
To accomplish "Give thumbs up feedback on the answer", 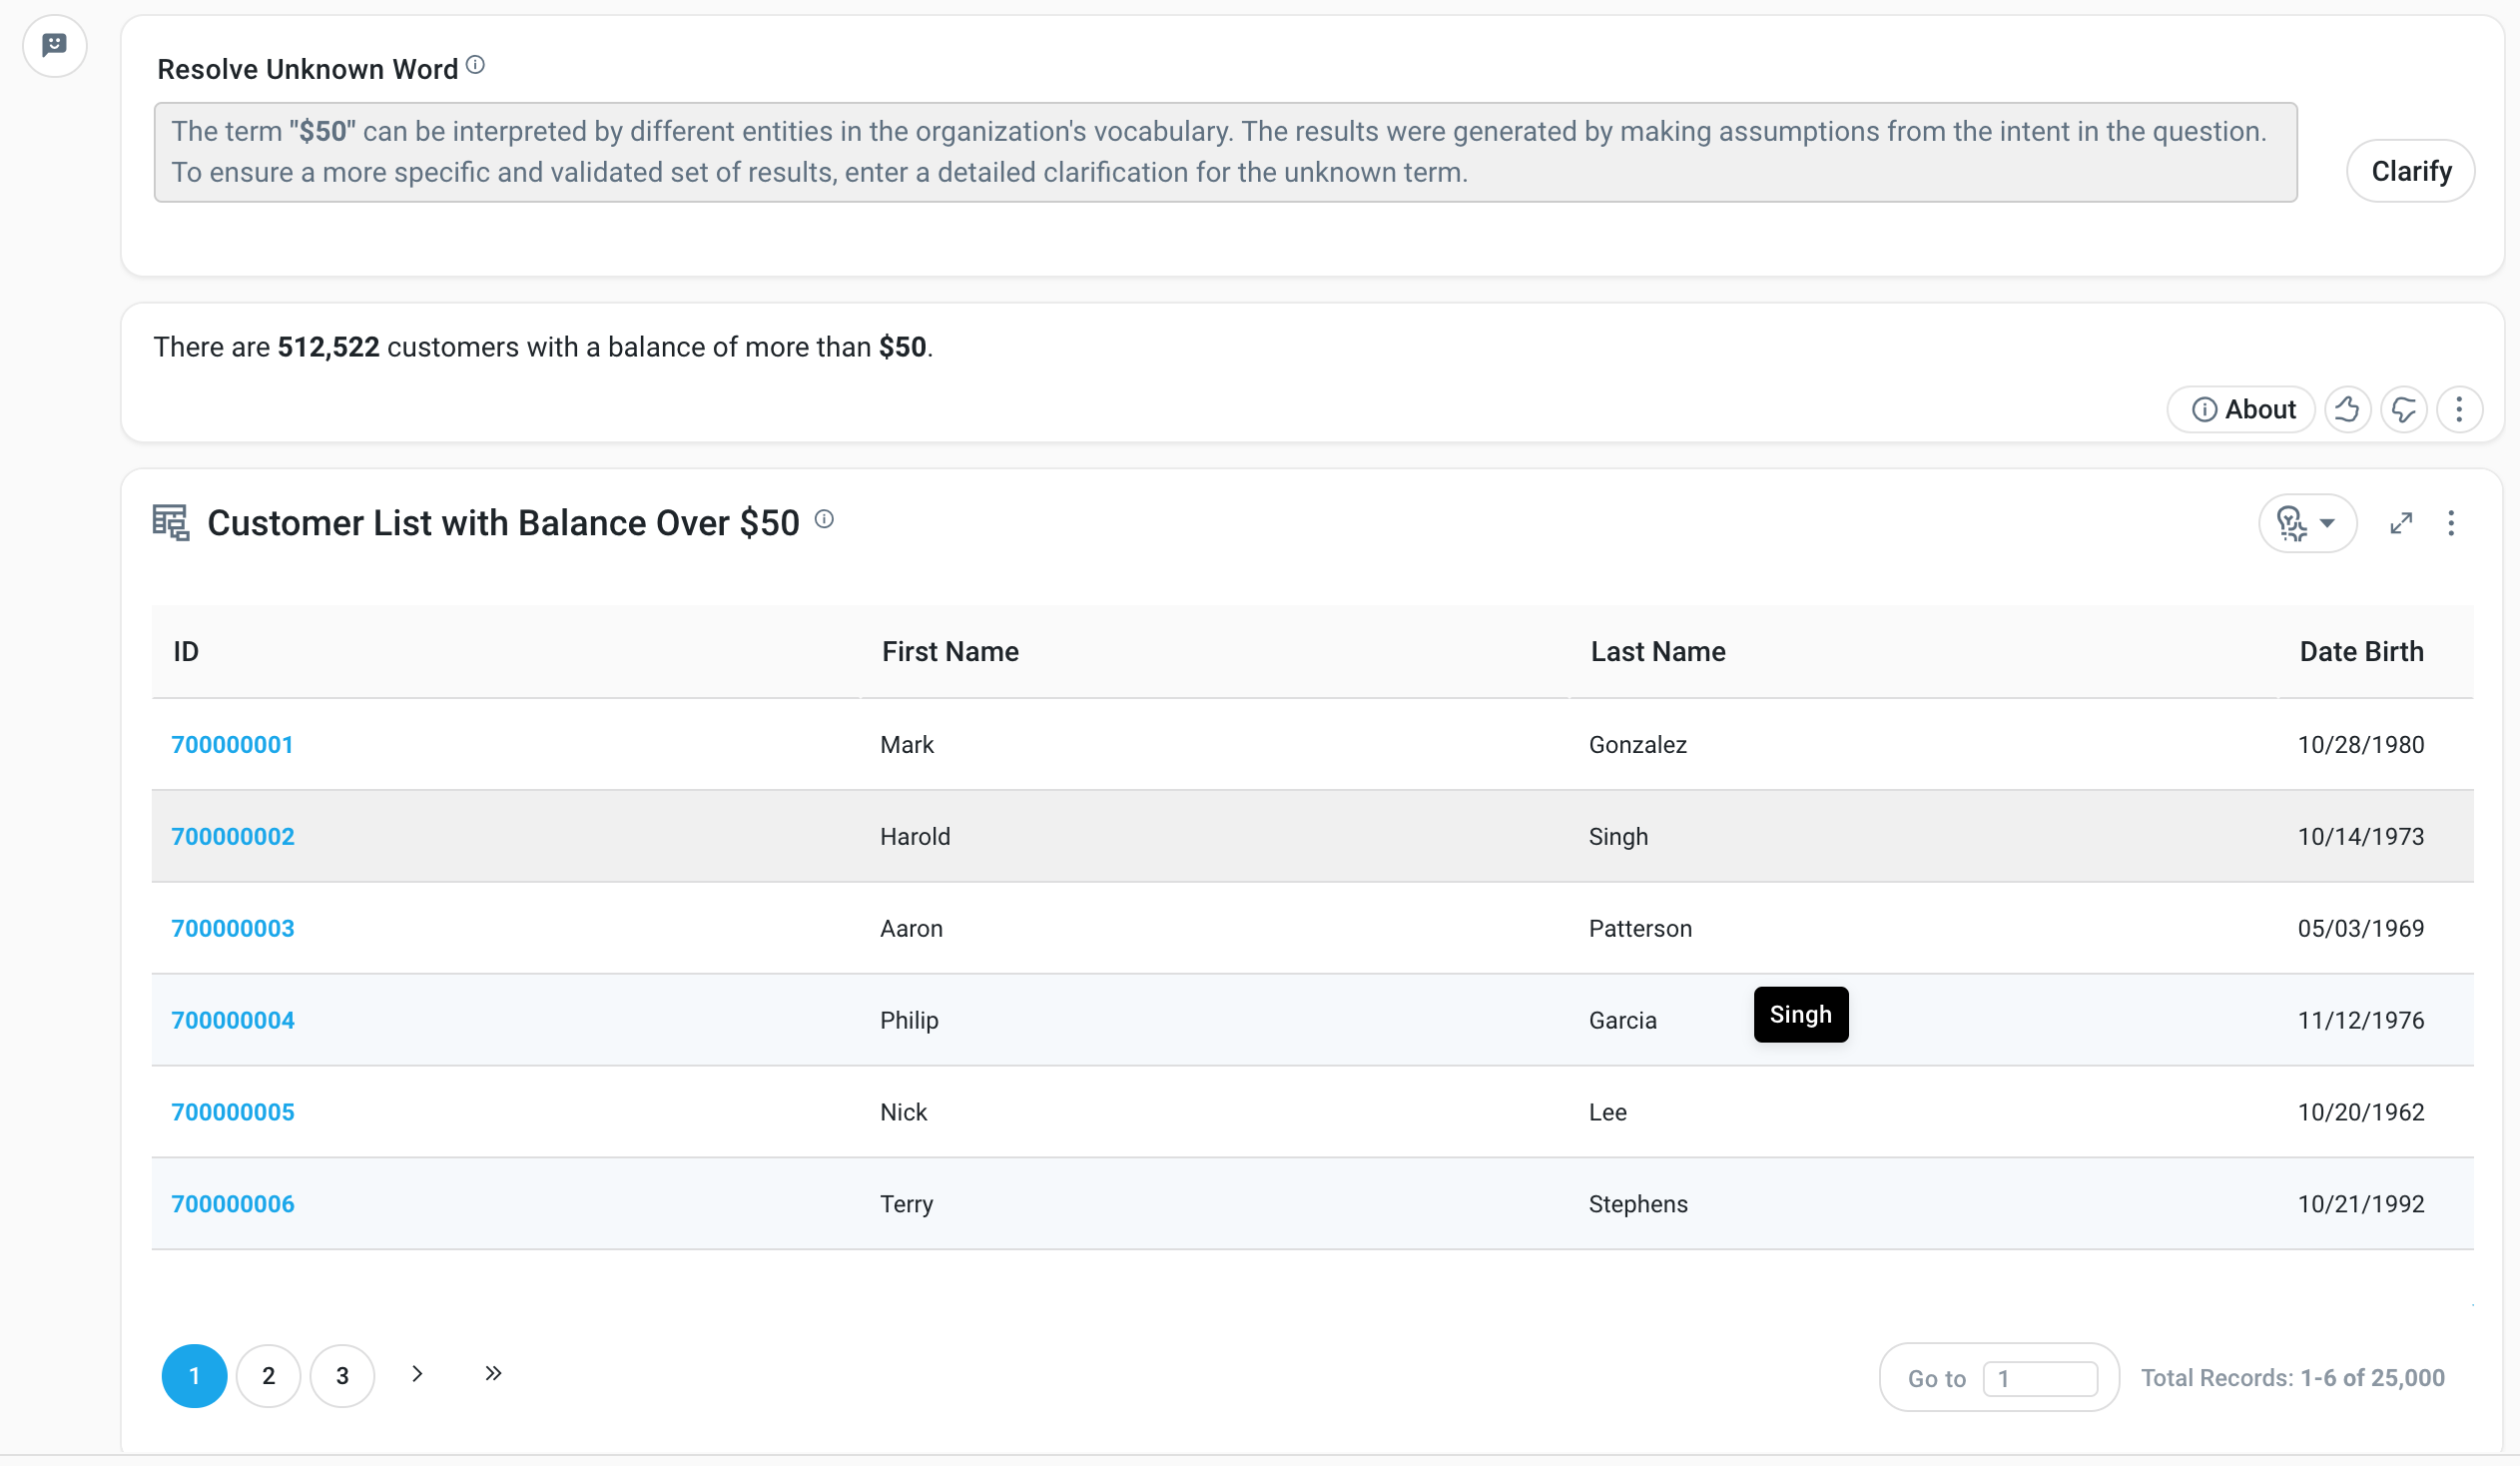I will click(2348, 409).
